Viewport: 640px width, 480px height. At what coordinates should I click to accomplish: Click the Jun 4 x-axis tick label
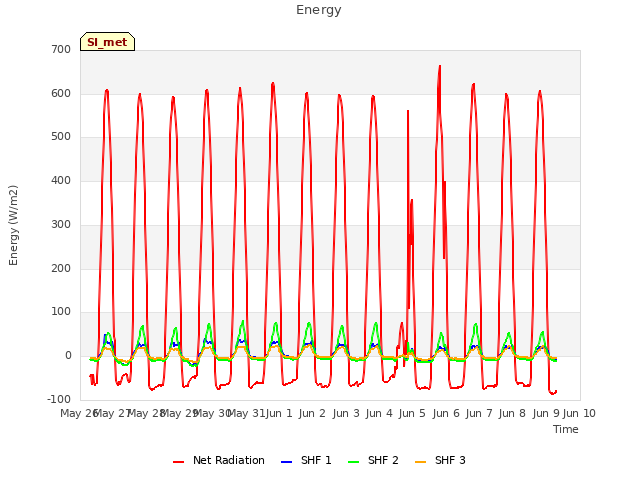tap(379, 413)
